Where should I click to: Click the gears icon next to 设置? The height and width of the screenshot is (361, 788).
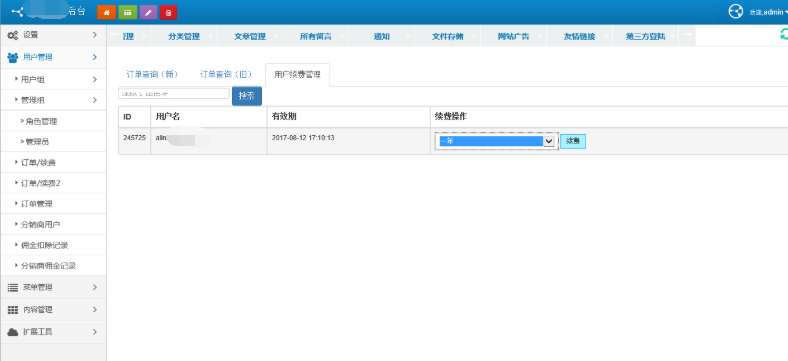pyautogui.click(x=13, y=35)
